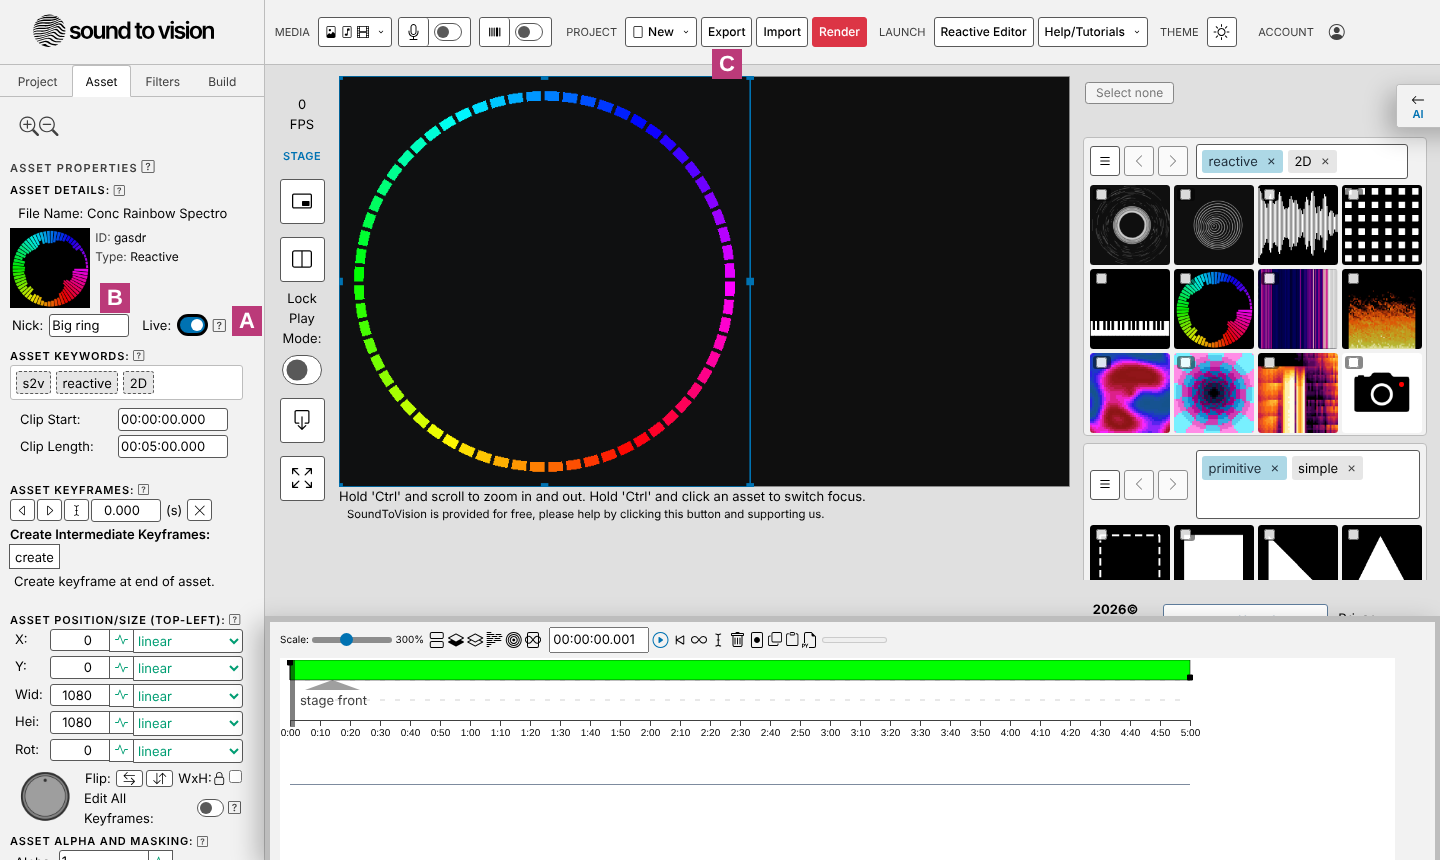Click the download-to-stage arrow button
This screenshot has width=1440, height=860.
coord(302,420)
